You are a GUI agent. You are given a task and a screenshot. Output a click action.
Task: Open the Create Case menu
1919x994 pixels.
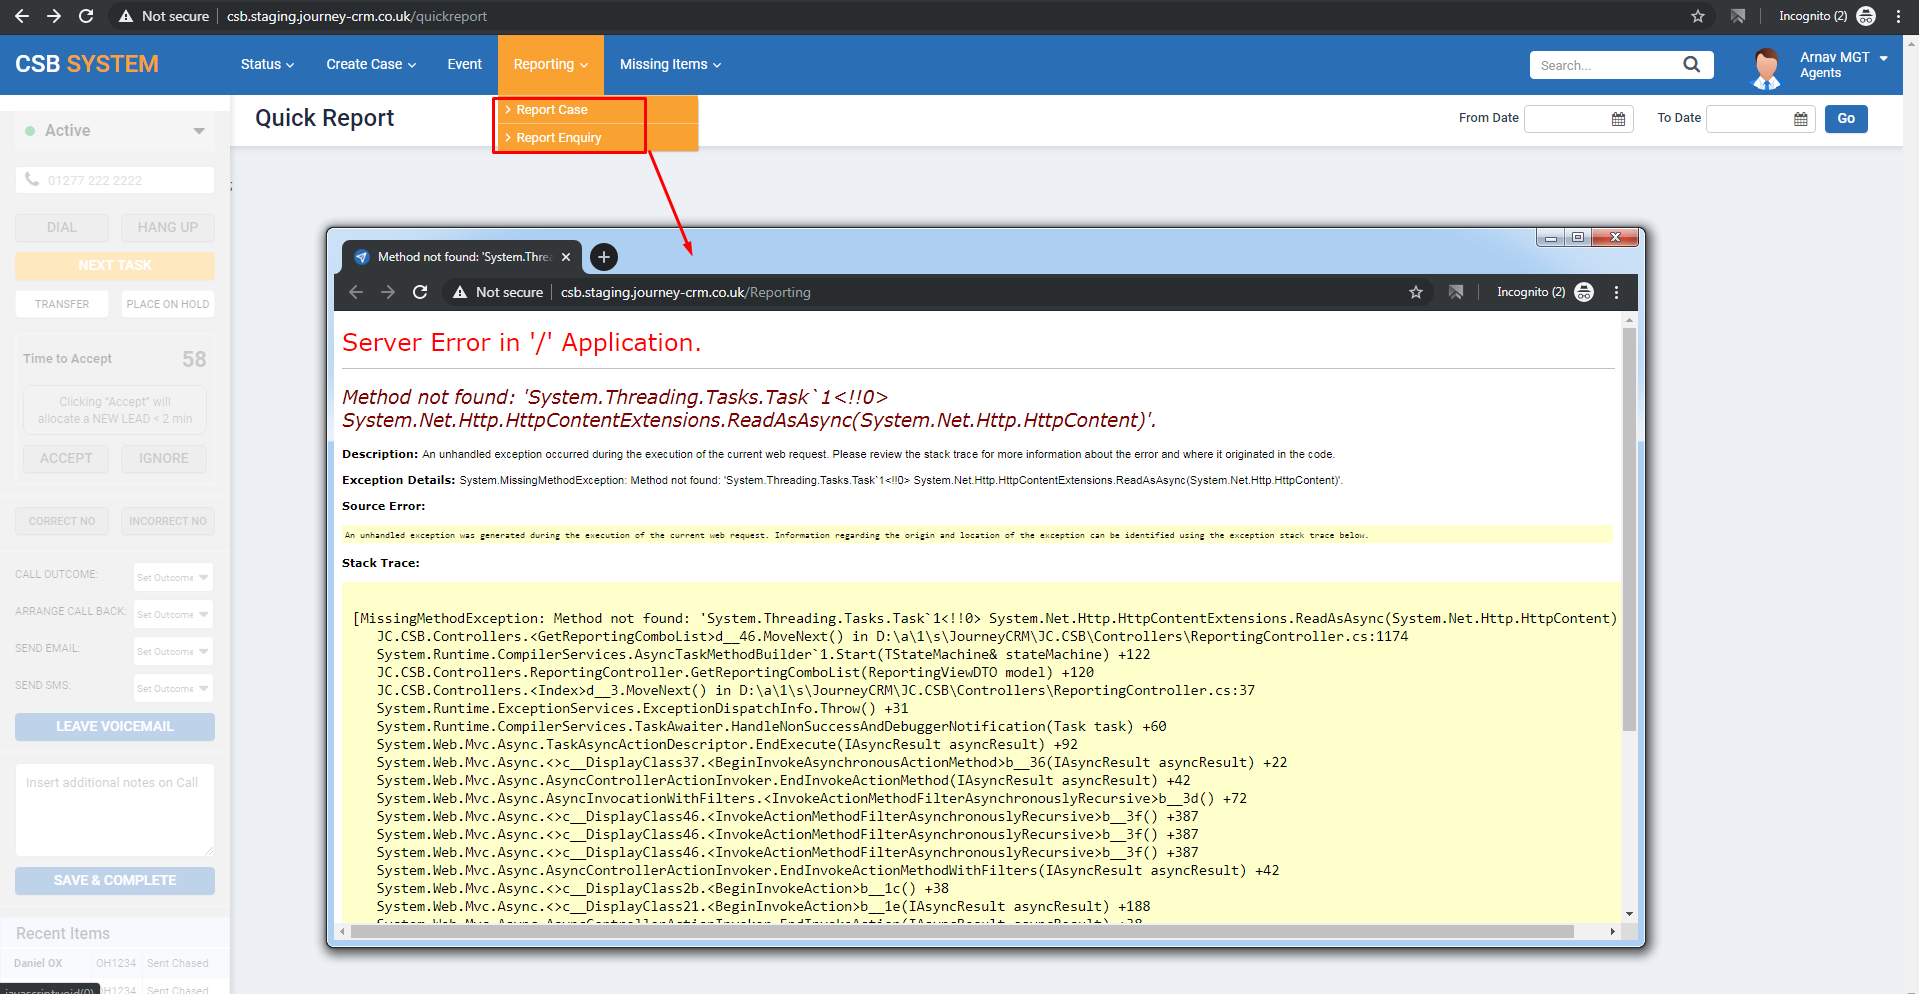tap(371, 64)
